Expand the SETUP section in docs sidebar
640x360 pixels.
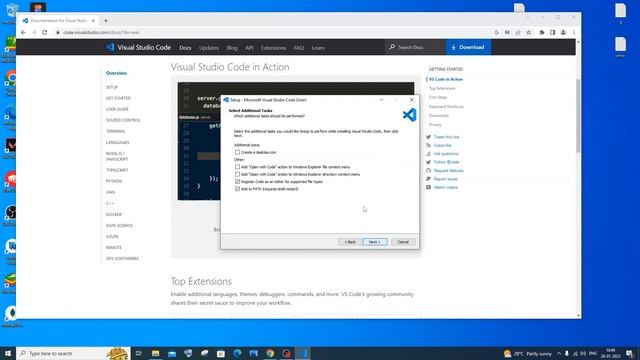[x=112, y=87]
